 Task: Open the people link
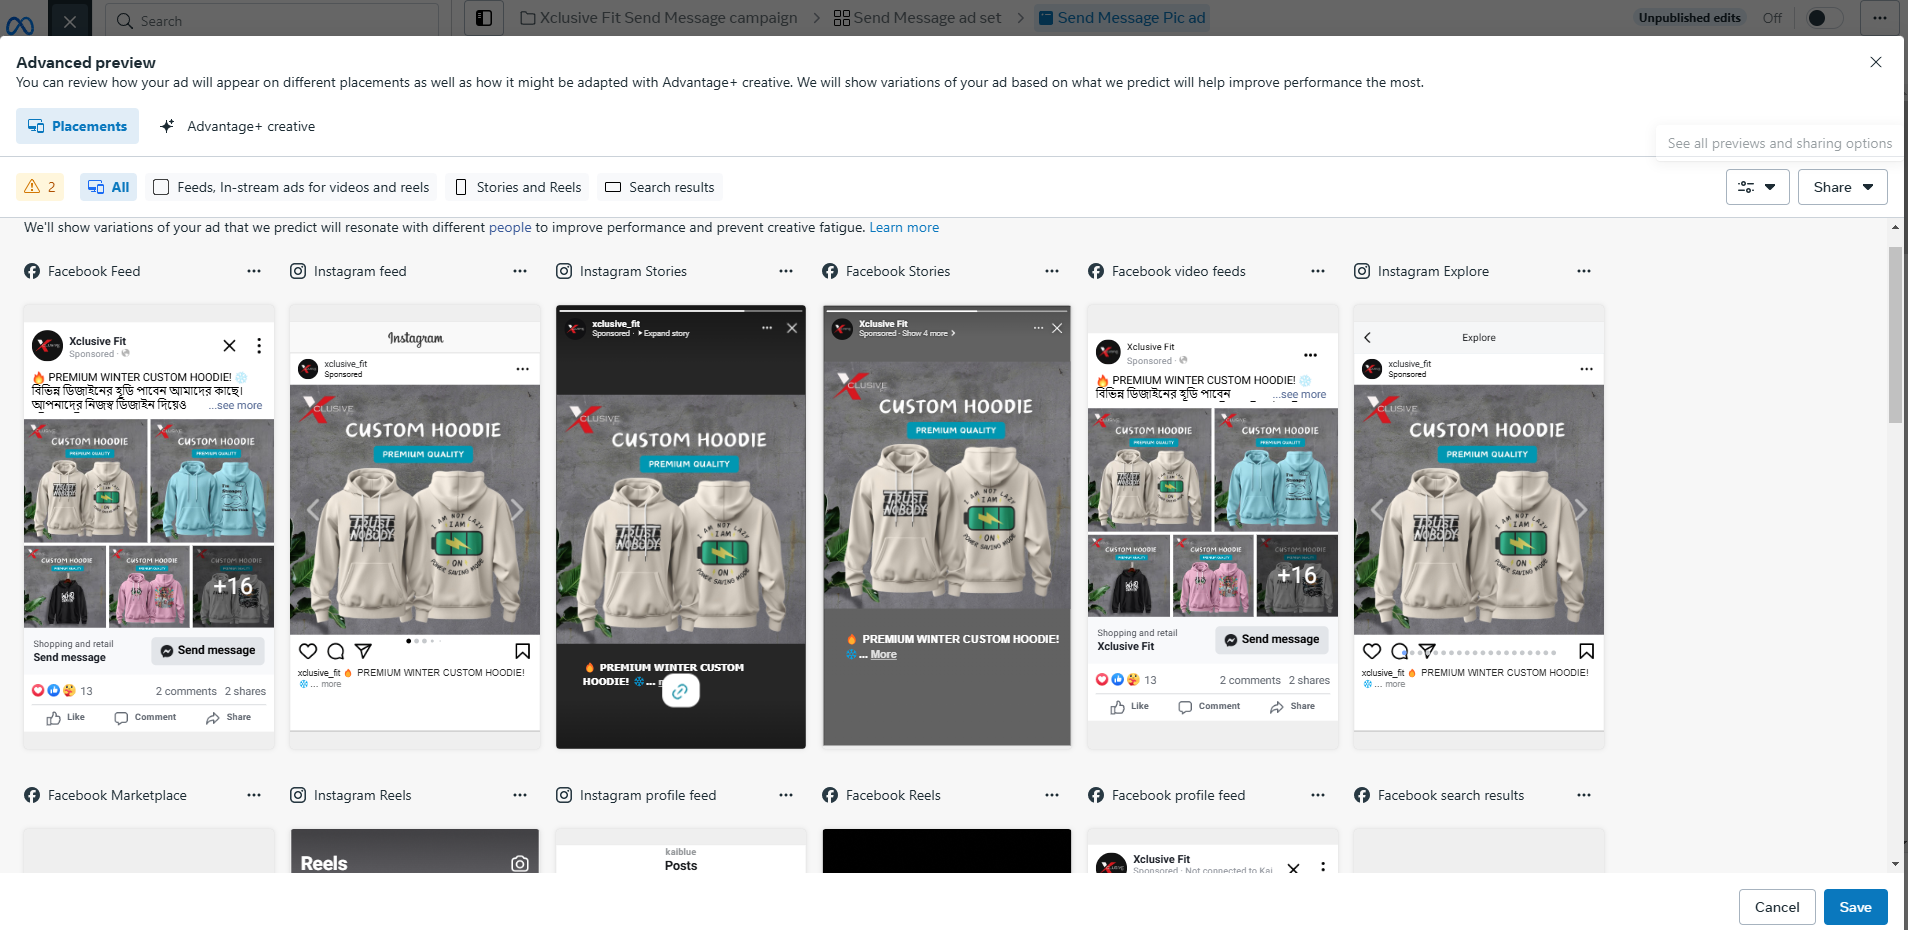tap(510, 228)
